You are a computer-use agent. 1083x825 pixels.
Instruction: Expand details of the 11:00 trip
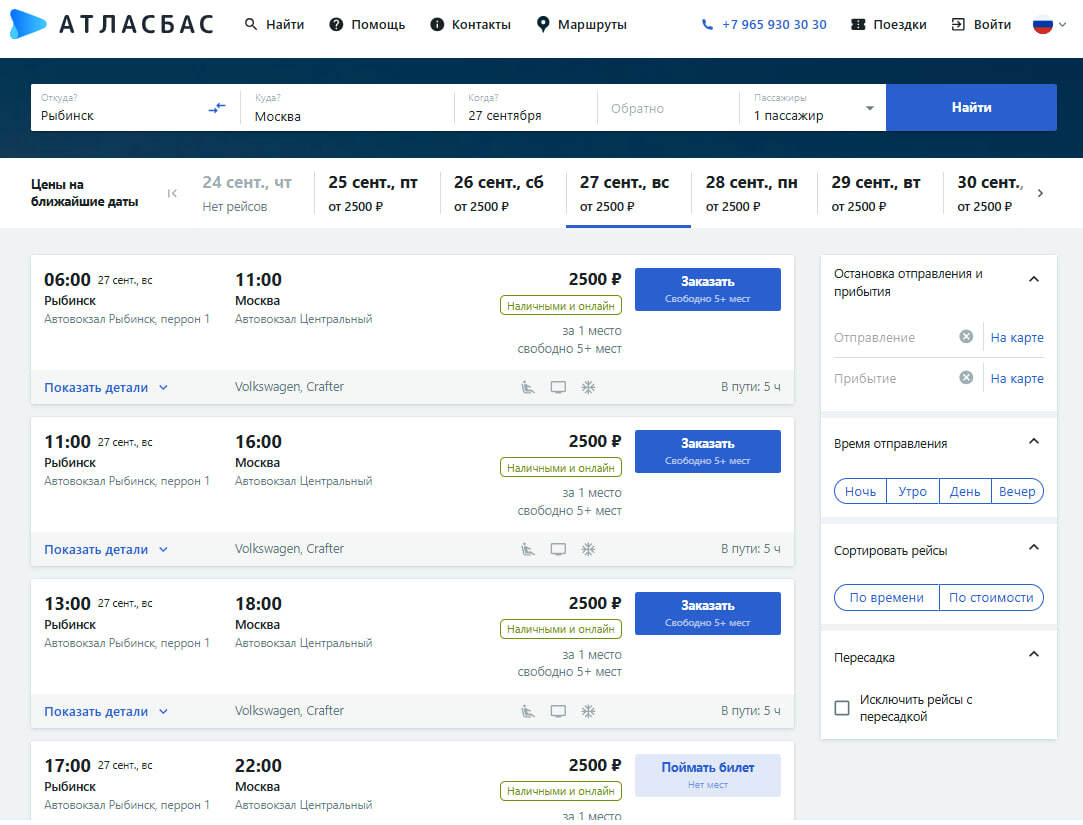point(106,549)
